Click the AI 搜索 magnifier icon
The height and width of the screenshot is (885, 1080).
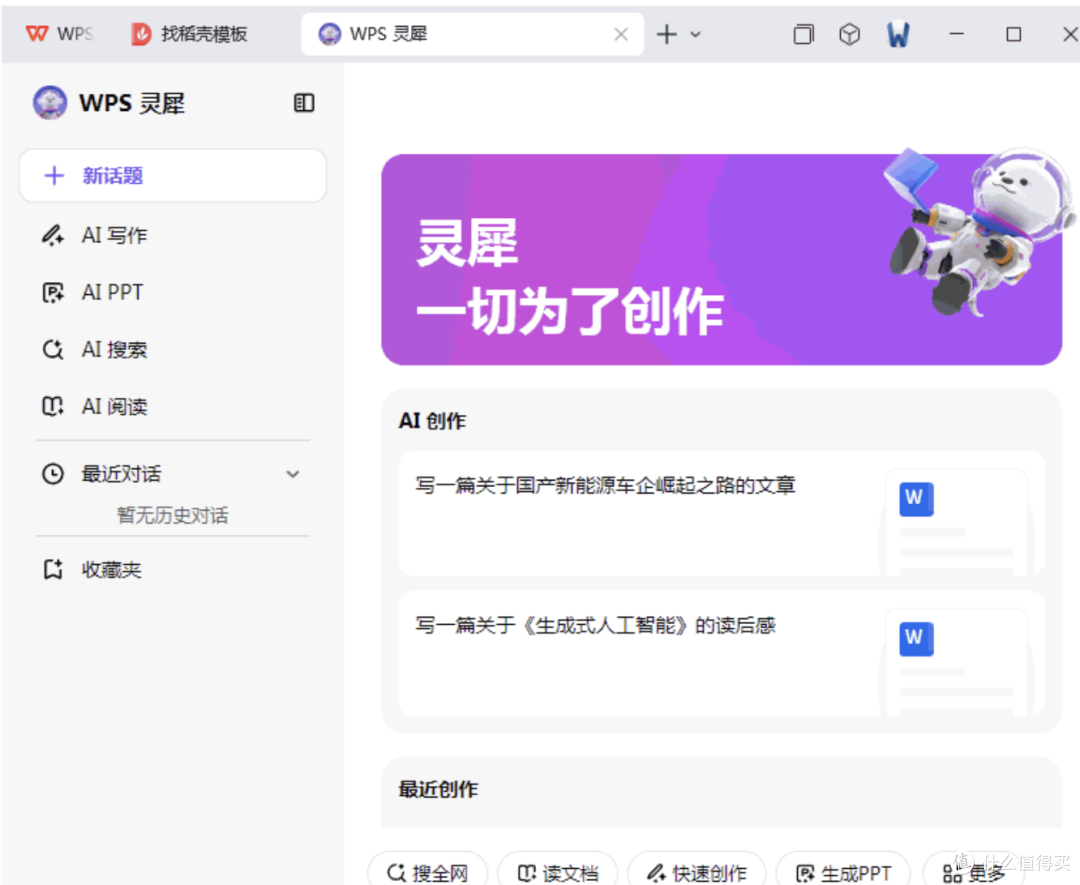(x=53, y=350)
